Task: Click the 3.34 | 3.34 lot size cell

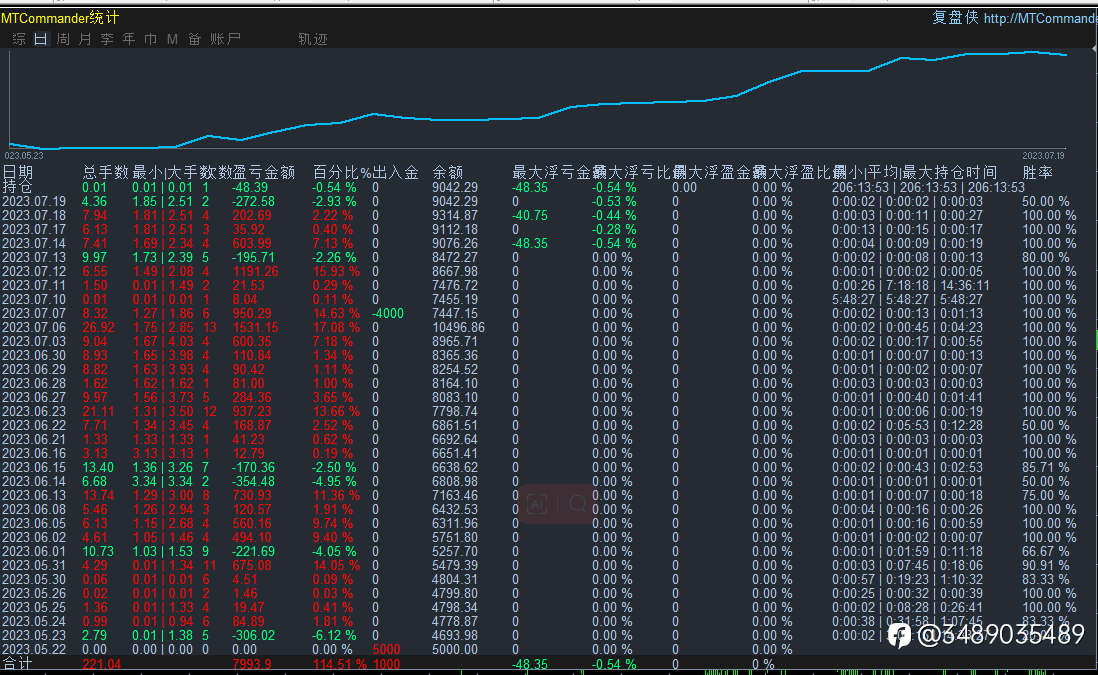Action: tap(162, 482)
